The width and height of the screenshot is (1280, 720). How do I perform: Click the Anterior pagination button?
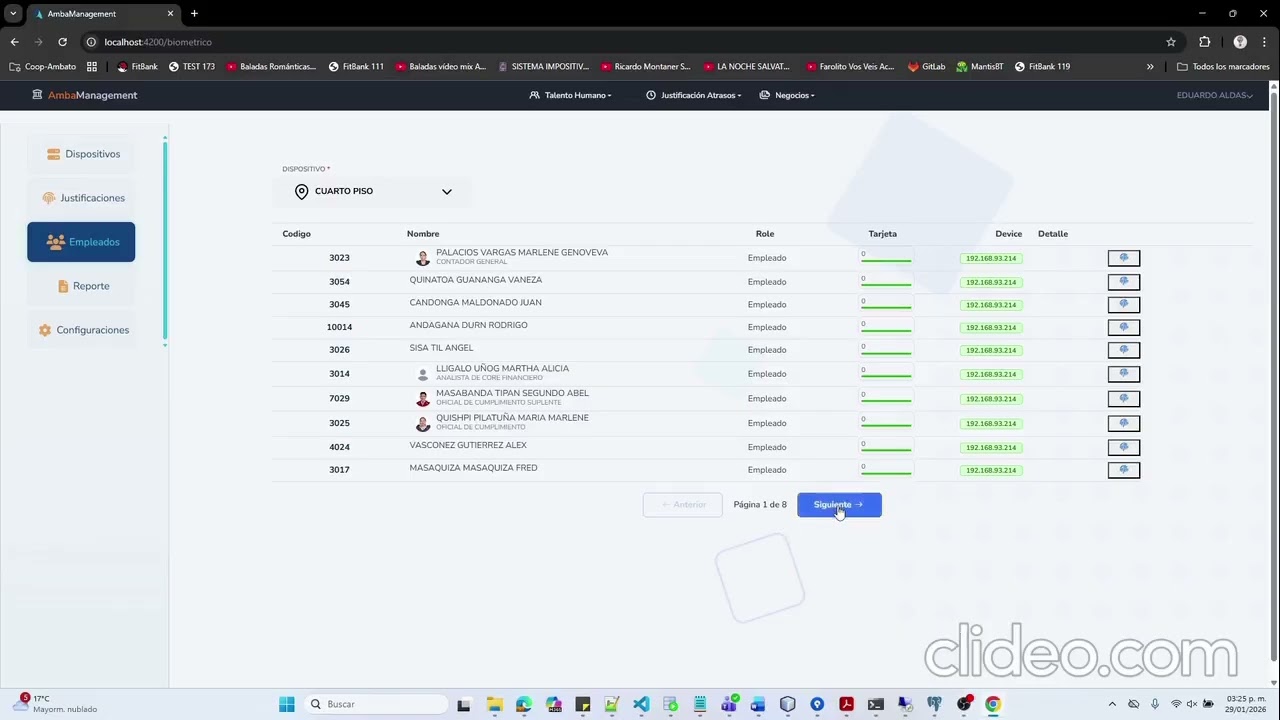click(683, 505)
